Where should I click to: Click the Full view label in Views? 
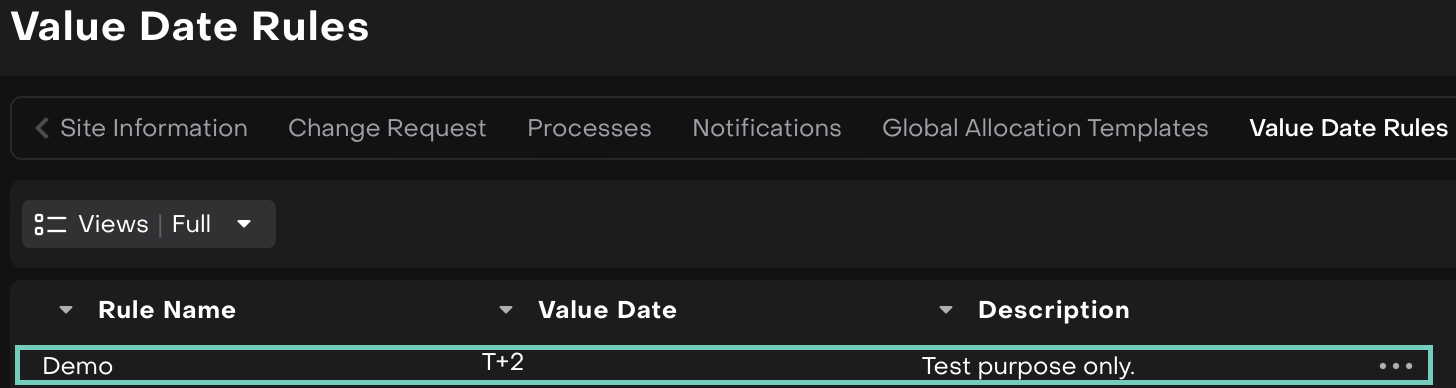(191, 224)
